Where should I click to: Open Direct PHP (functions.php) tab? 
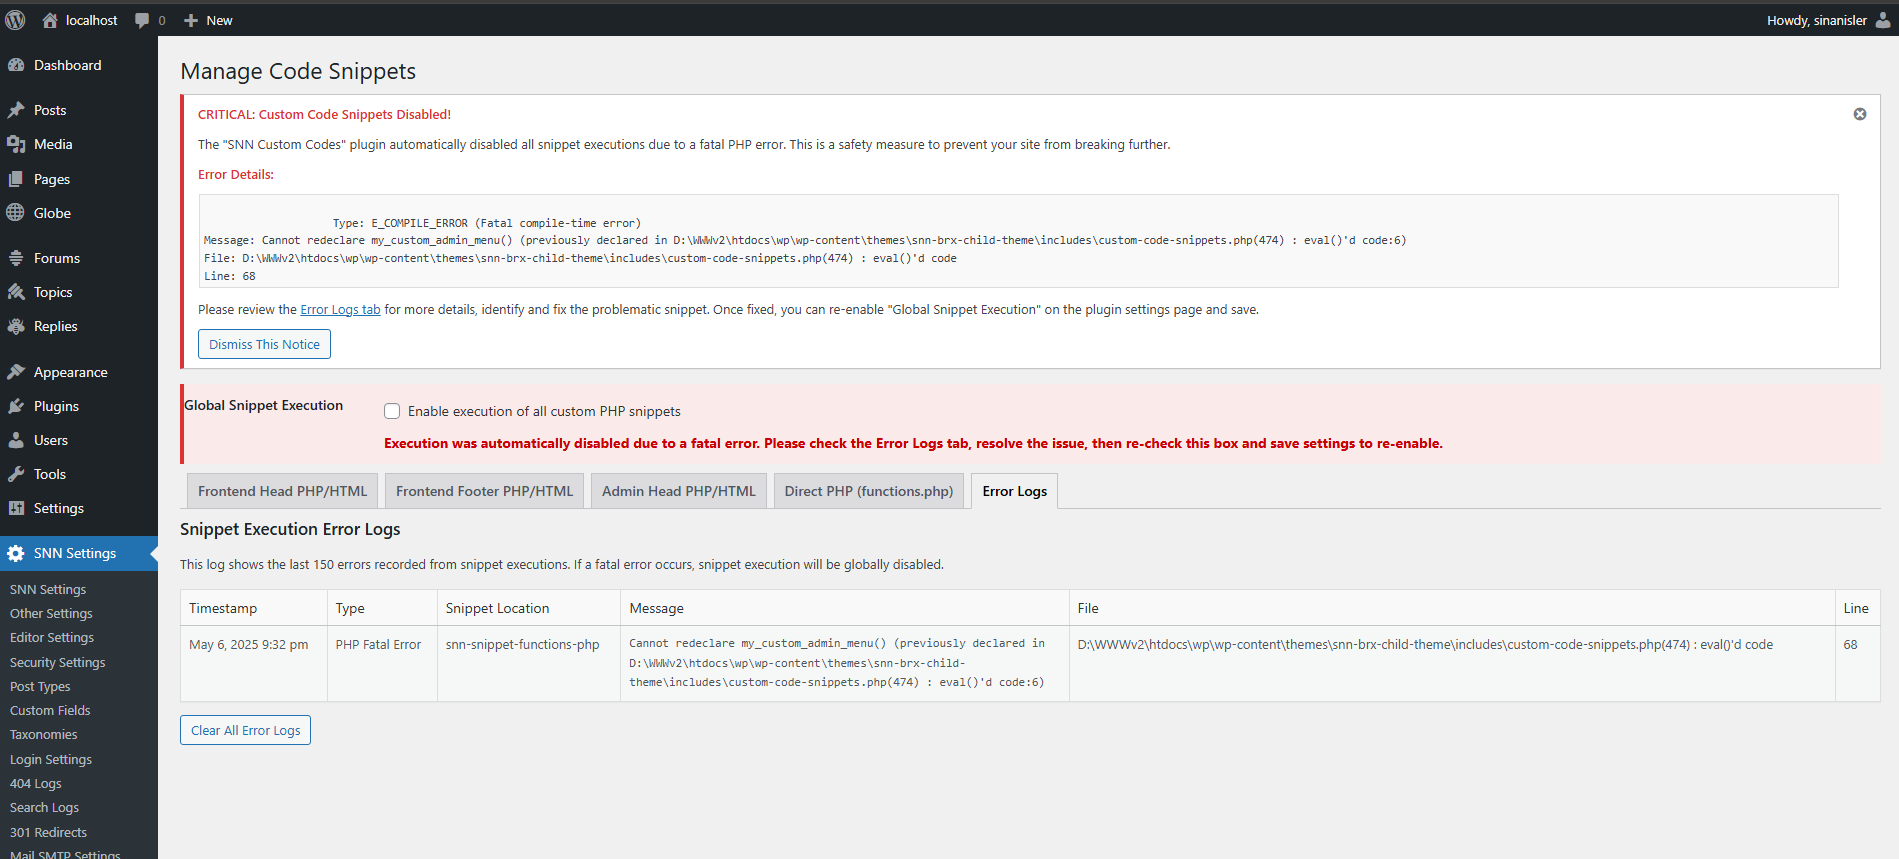click(869, 491)
